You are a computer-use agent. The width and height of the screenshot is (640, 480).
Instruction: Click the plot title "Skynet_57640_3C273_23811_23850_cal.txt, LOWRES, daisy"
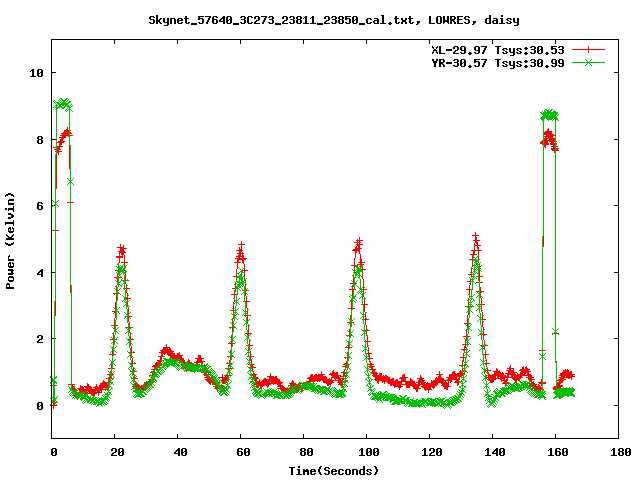click(x=334, y=20)
